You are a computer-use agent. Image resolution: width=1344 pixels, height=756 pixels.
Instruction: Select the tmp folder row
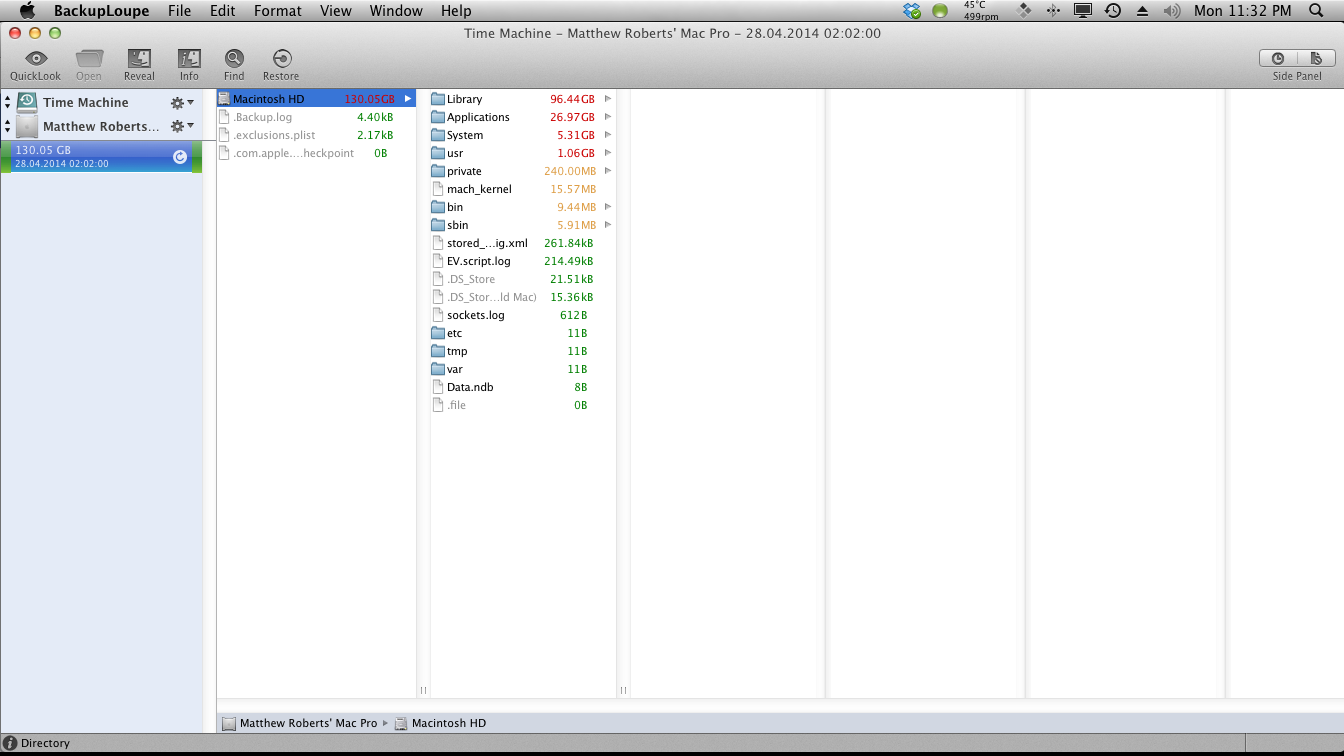[523, 351]
